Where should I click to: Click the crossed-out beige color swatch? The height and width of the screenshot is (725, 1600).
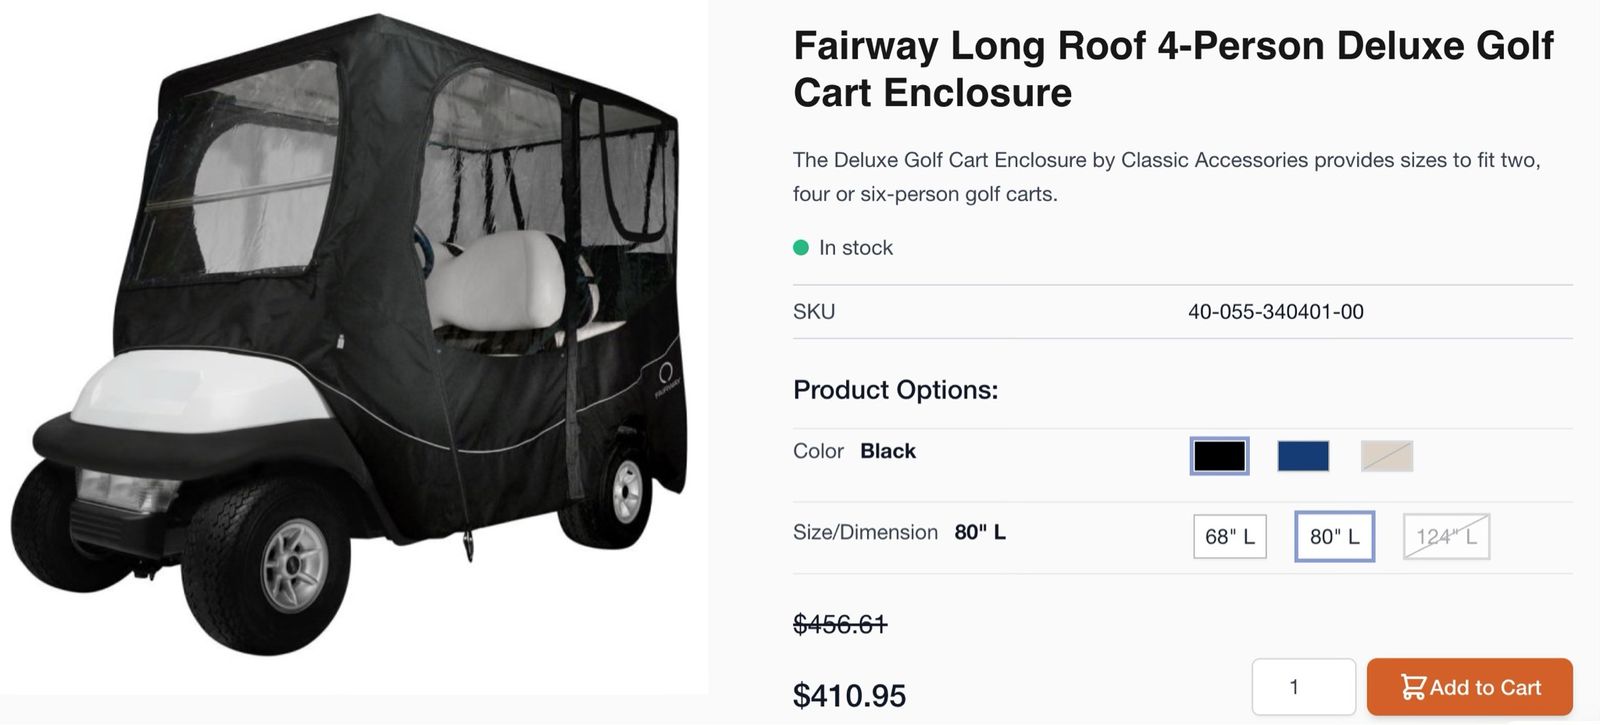pos(1386,456)
